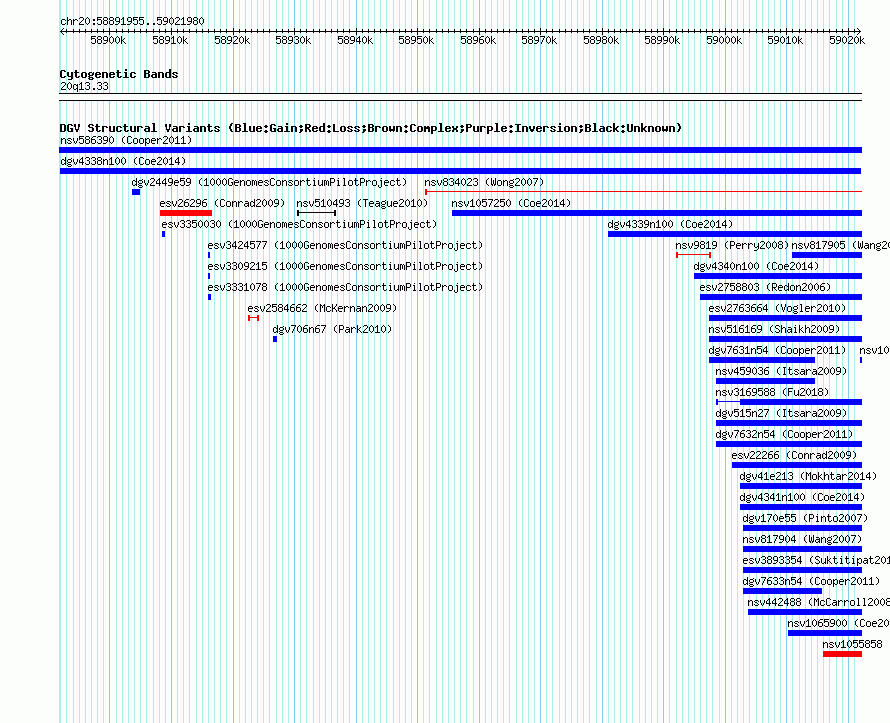Click the 59020k ruler tick label
Image resolution: width=890 pixels, height=723 pixels.
847,40
